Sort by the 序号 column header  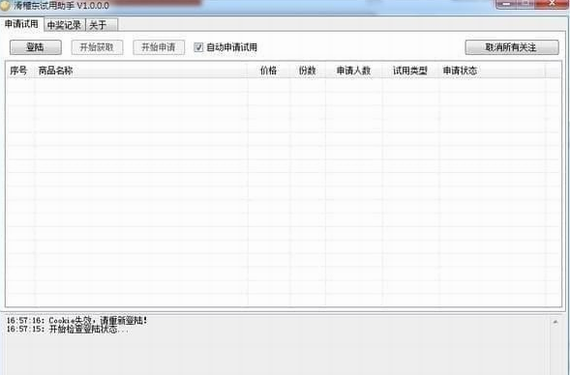(x=20, y=70)
